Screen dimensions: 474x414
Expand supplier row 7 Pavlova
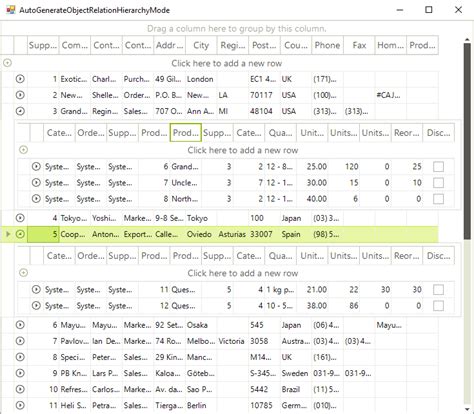tap(20, 341)
